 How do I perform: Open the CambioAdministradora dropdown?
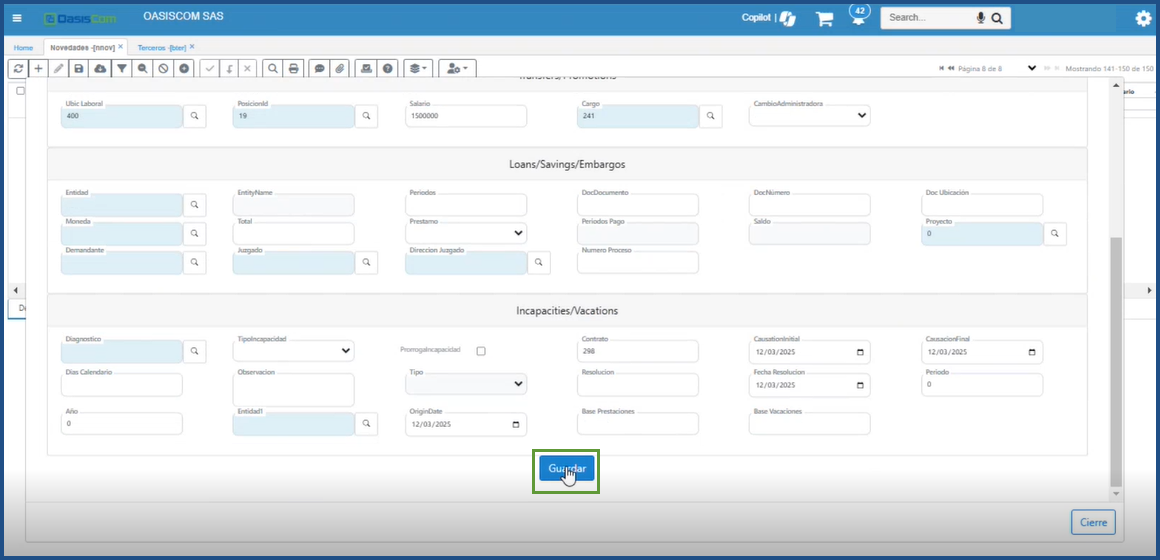coord(810,115)
